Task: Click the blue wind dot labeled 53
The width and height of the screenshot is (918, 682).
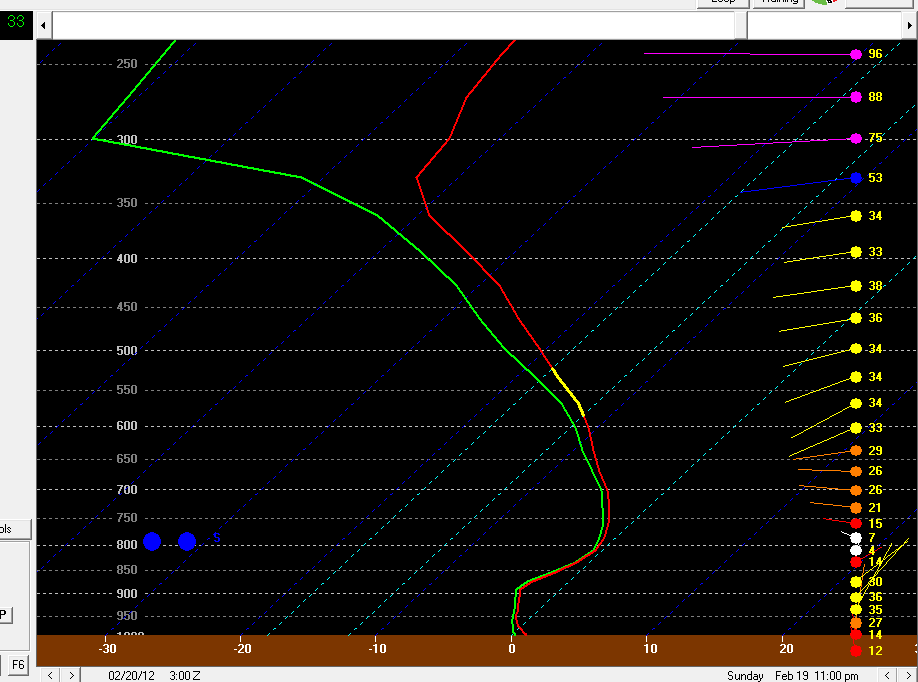Action: click(856, 178)
